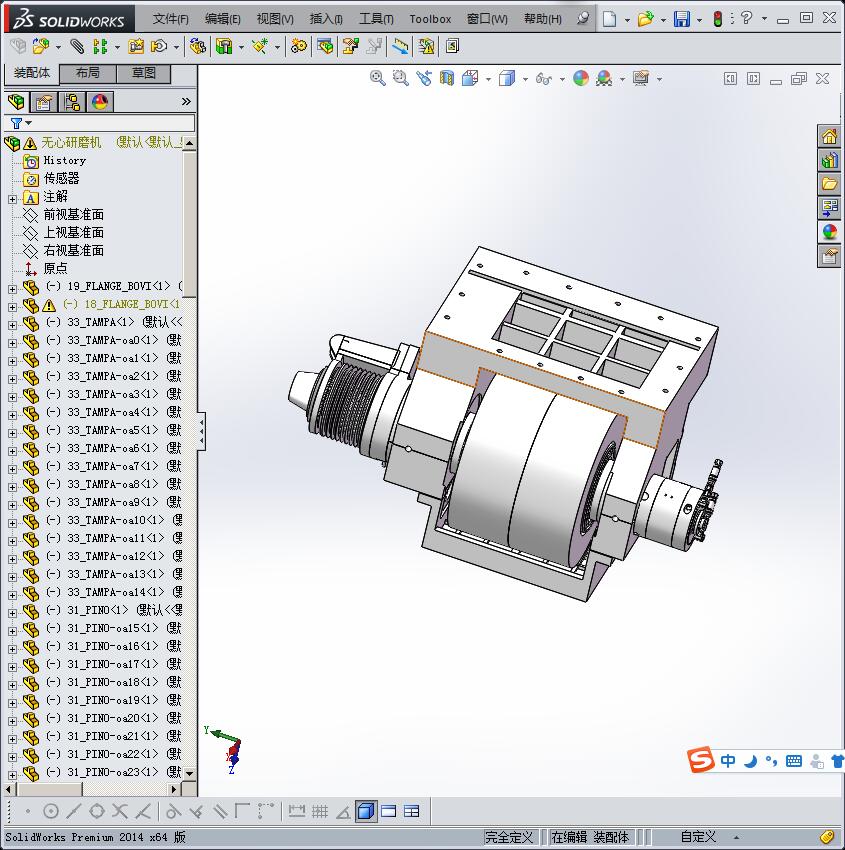Click the Mate paperclip icon
The width and height of the screenshot is (845, 850).
tap(77, 47)
